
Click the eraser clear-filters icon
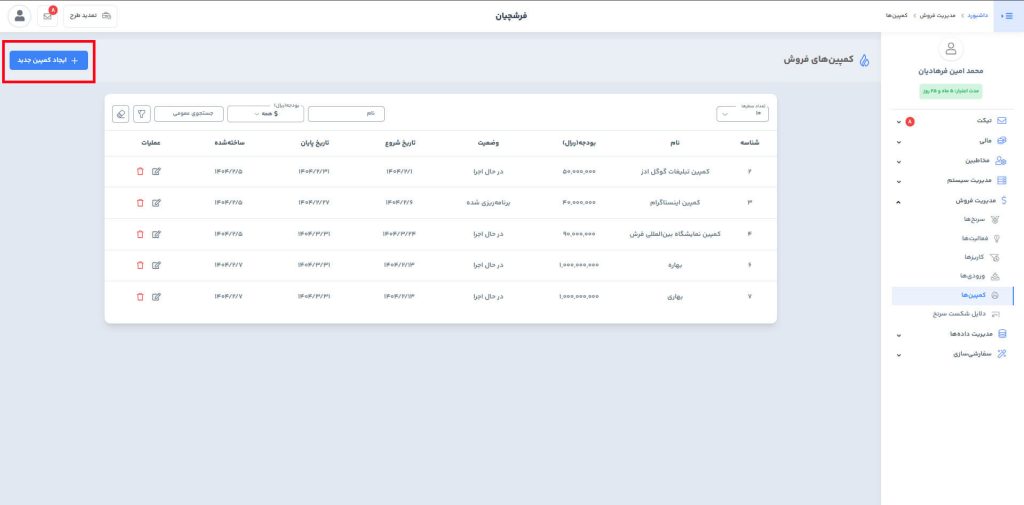(121, 114)
